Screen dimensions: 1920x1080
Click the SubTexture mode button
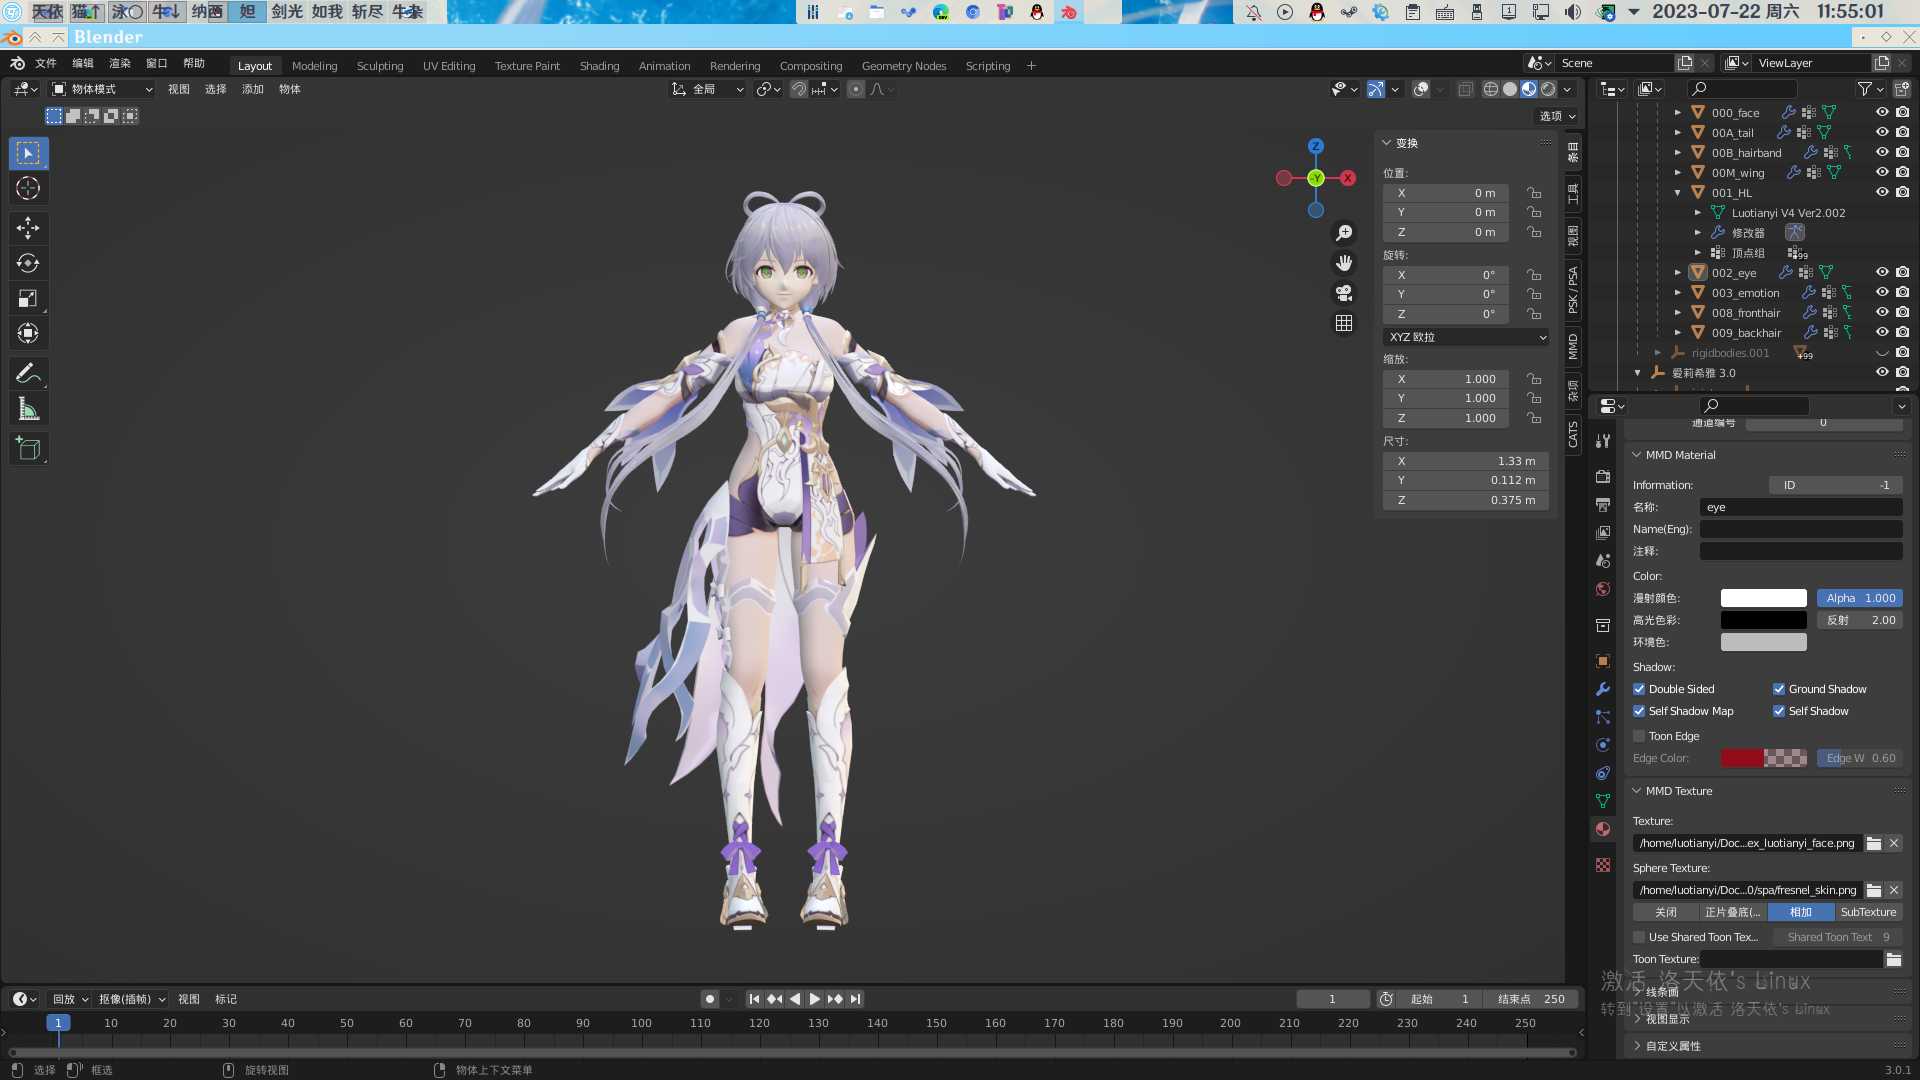click(1868, 912)
